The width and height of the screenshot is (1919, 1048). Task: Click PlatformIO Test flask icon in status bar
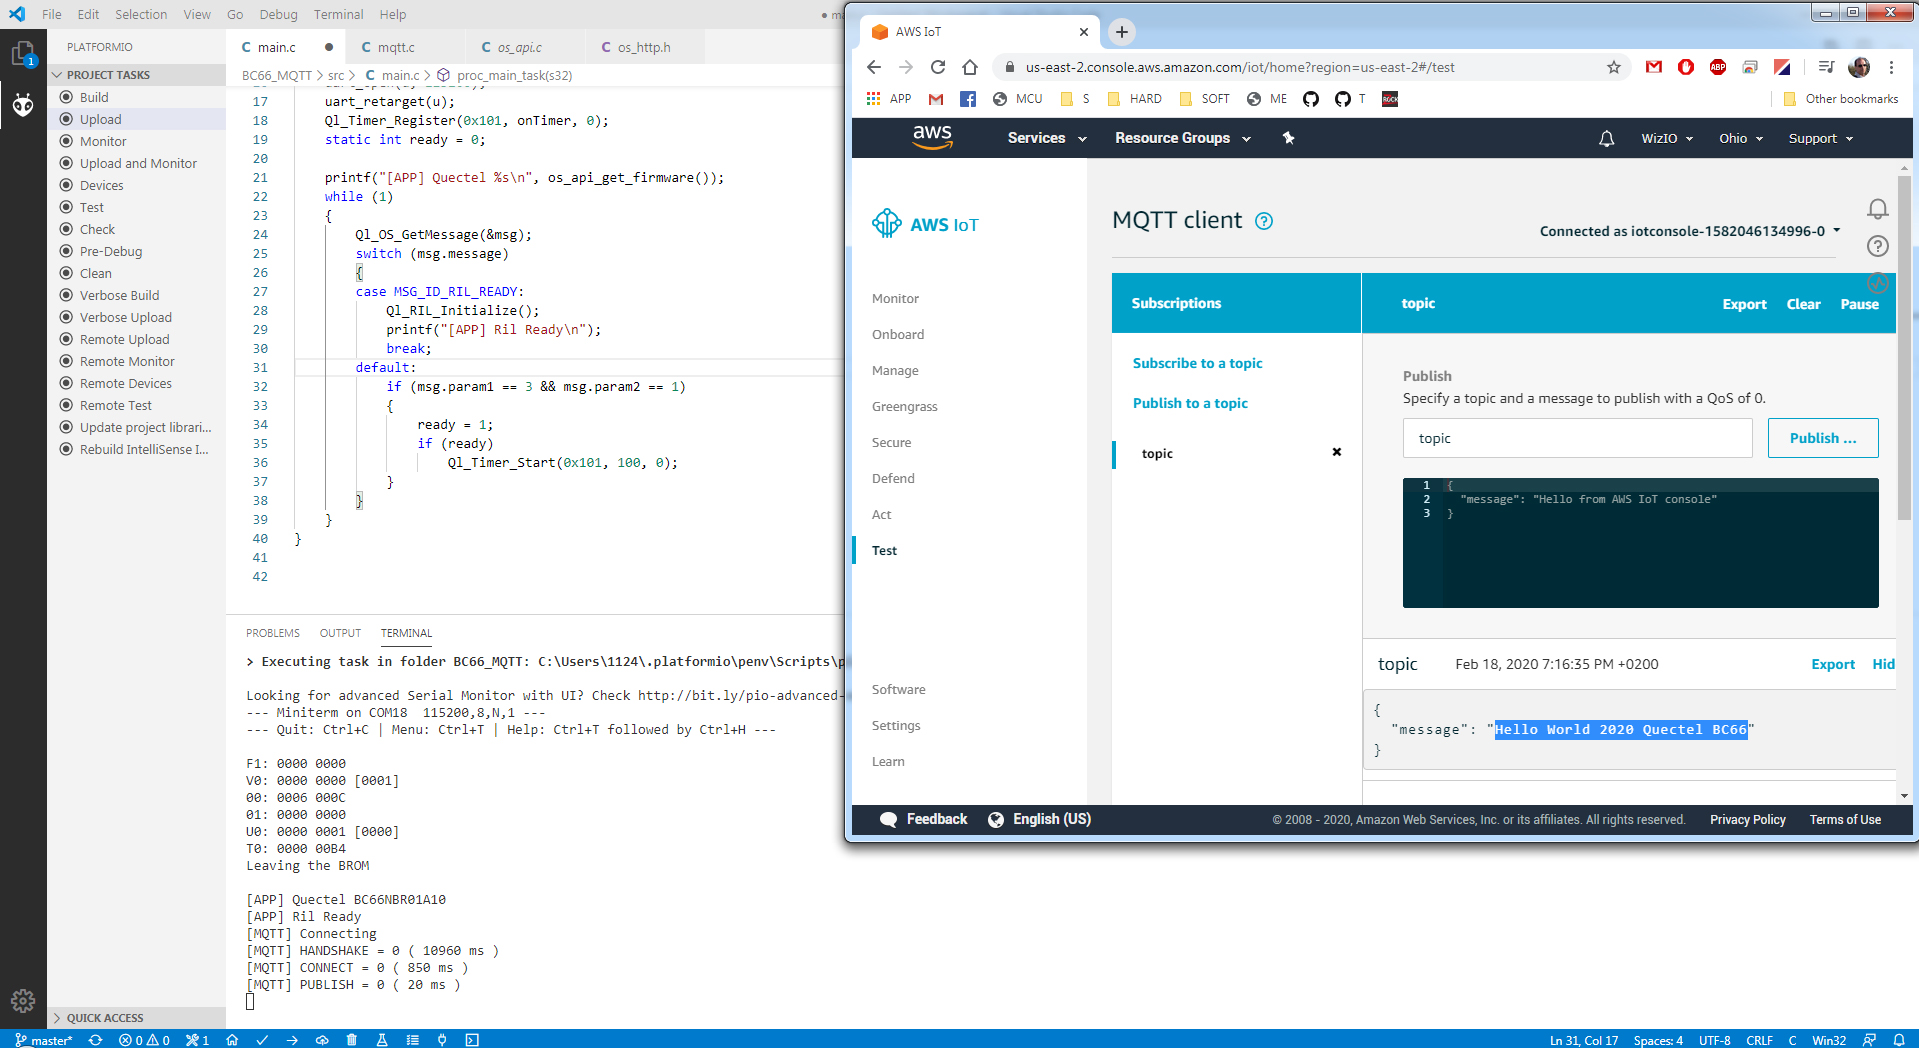pos(382,1040)
